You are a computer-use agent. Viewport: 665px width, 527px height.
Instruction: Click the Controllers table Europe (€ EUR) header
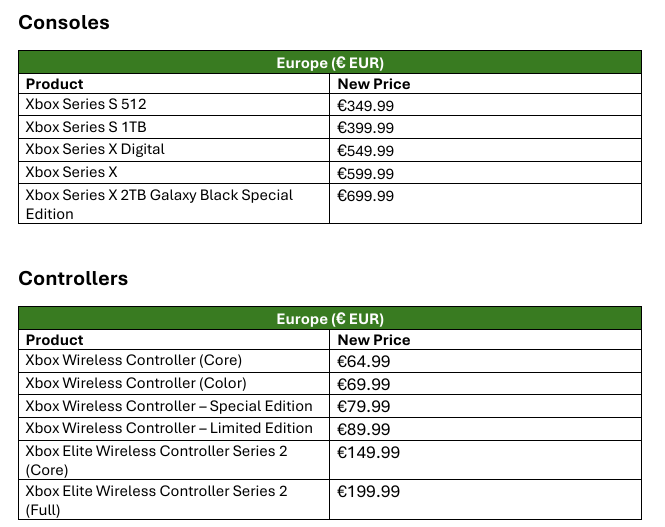point(330,319)
